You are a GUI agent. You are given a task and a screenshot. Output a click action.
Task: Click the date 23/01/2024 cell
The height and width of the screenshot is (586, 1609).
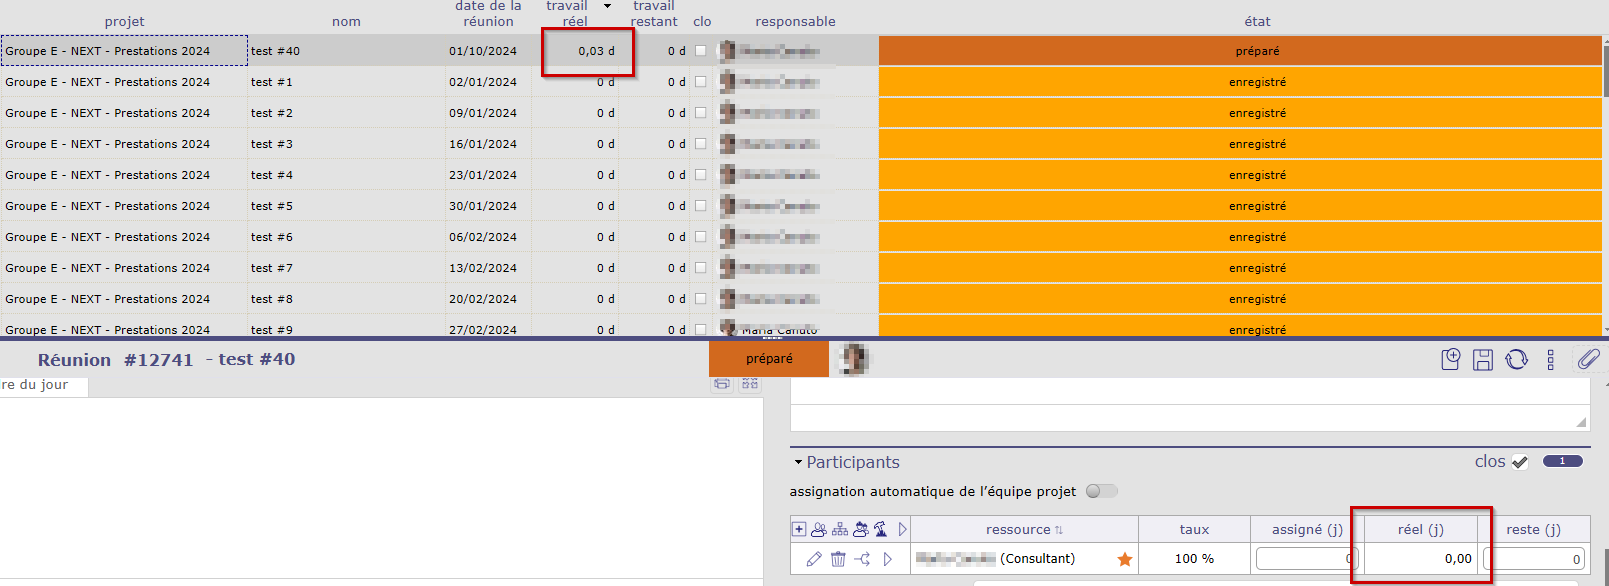click(483, 175)
